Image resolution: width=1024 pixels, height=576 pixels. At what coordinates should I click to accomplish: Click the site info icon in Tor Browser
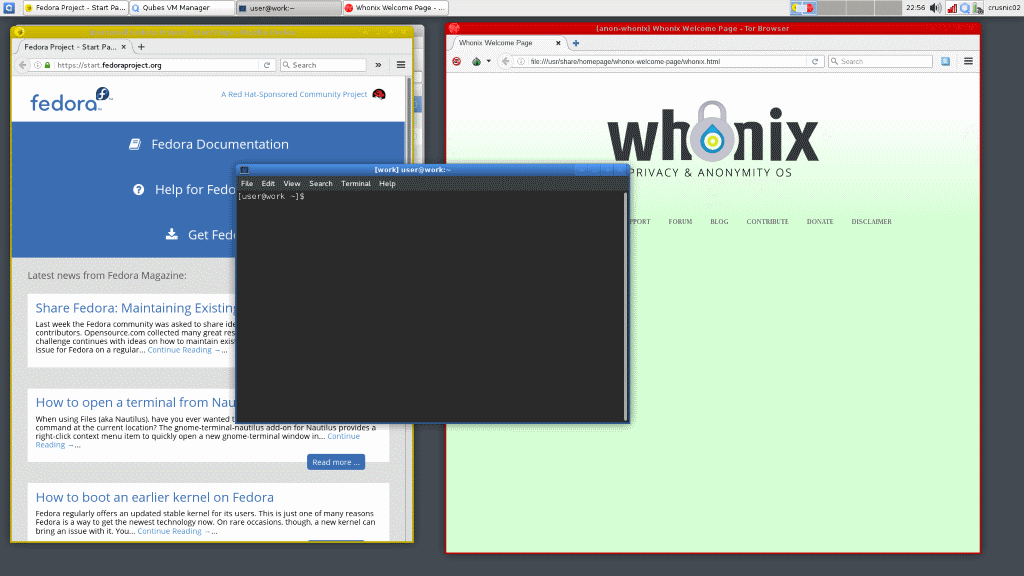click(x=521, y=61)
